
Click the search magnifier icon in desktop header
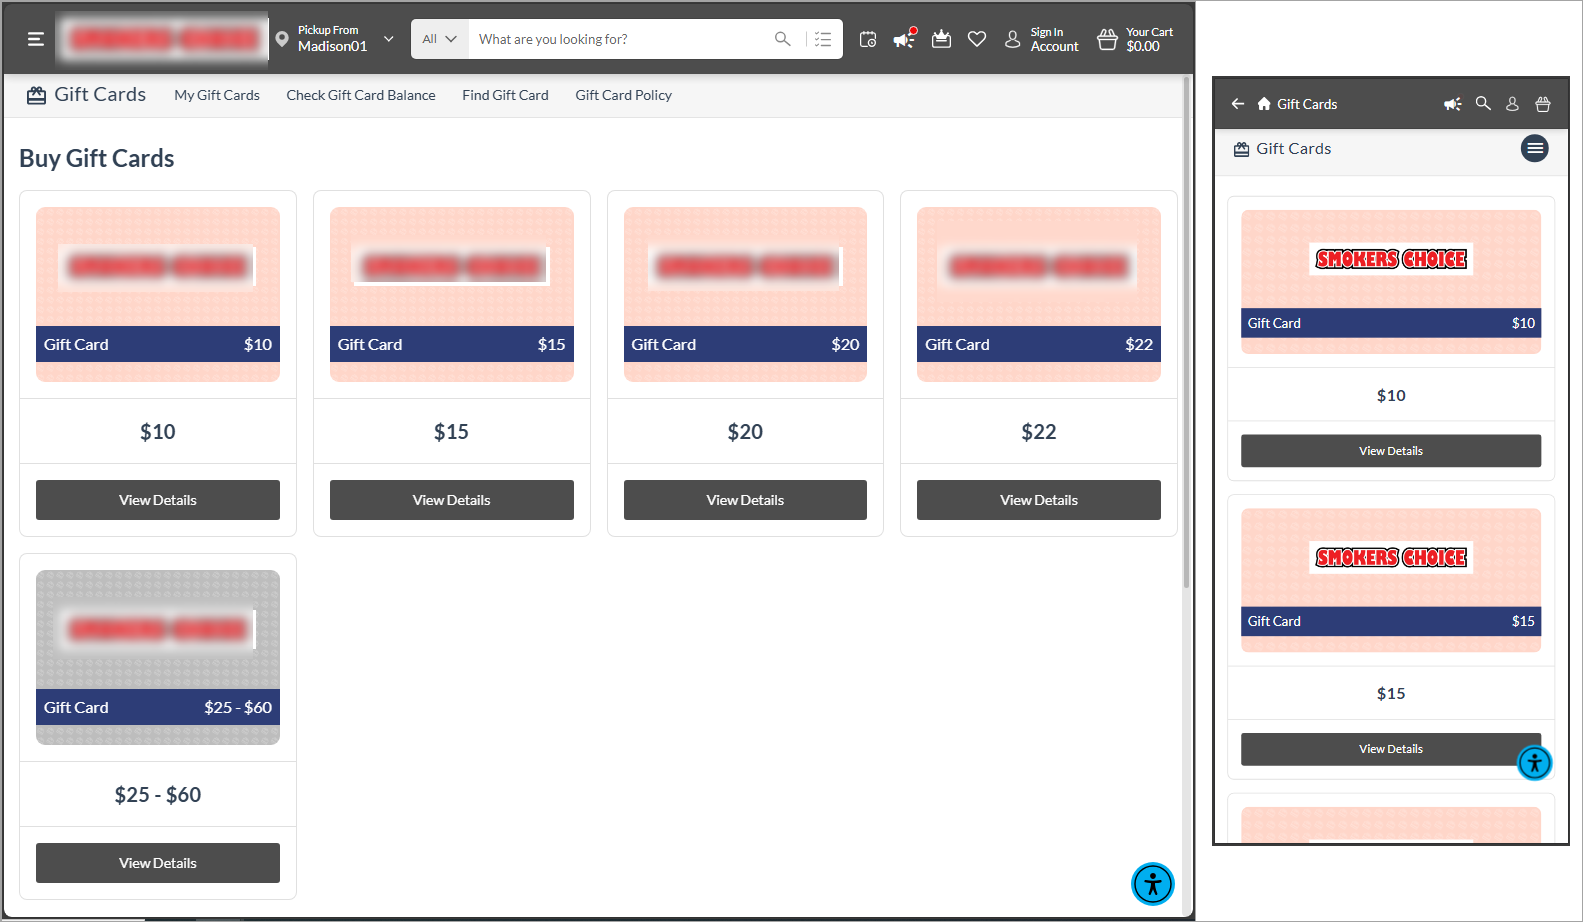click(x=782, y=39)
